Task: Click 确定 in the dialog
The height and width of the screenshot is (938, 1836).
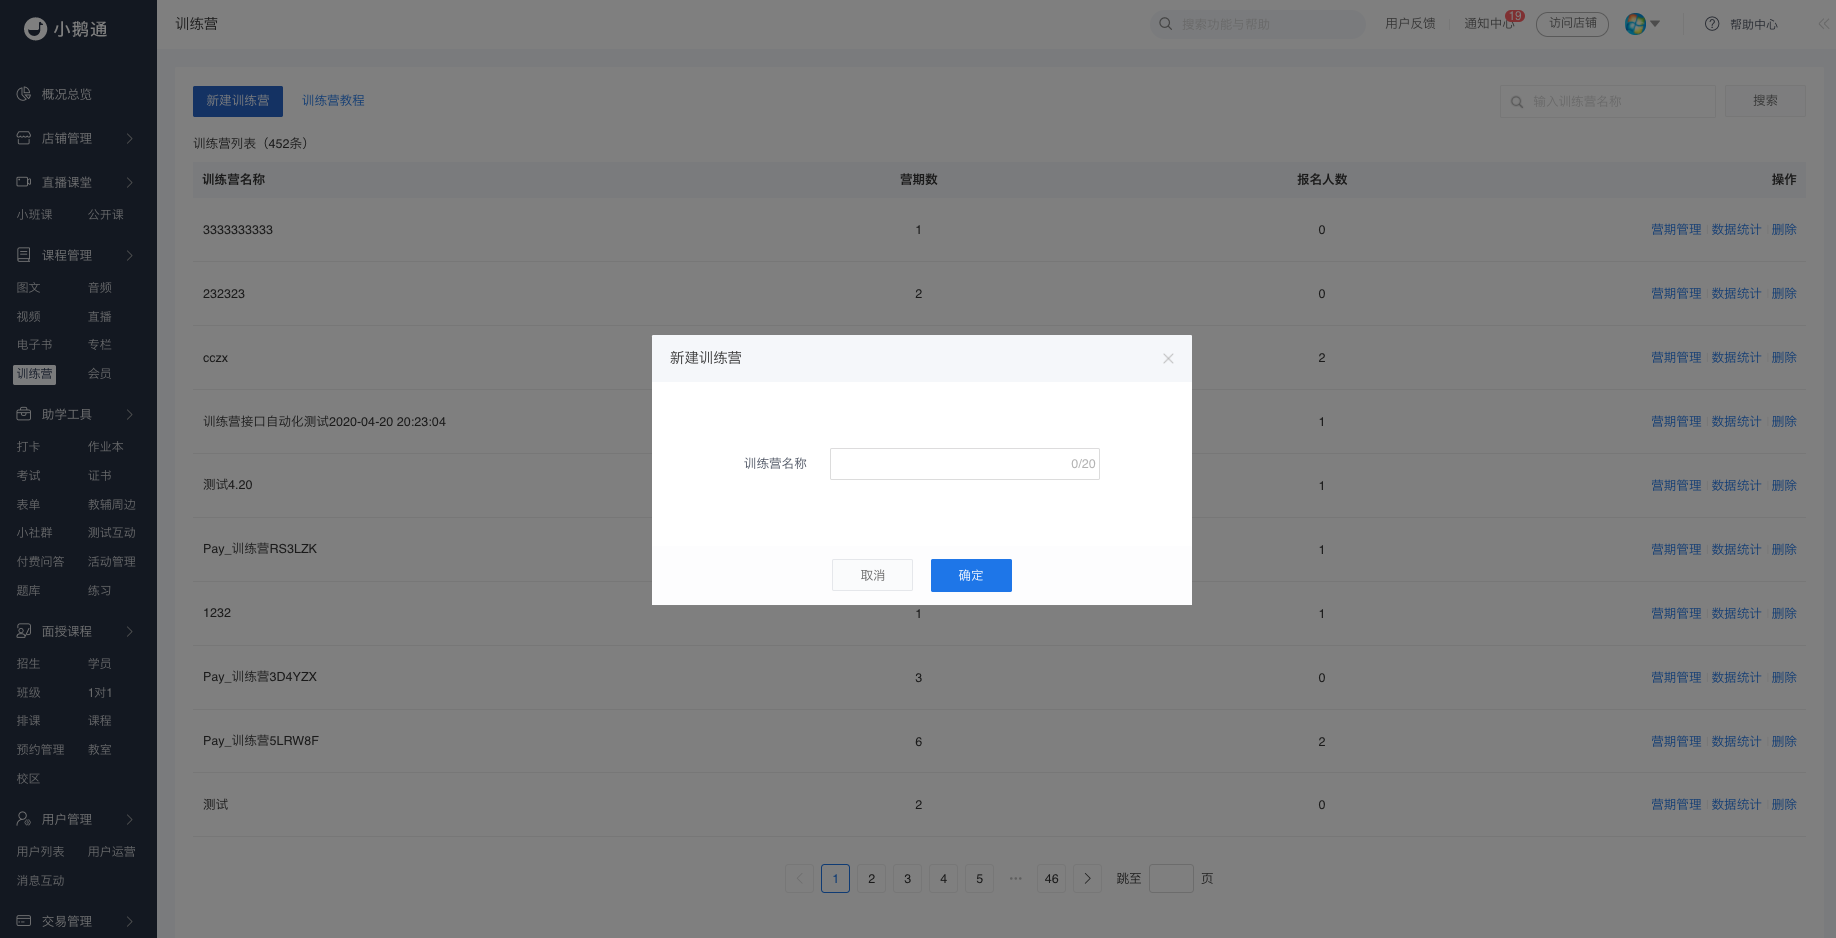Action: 971,575
